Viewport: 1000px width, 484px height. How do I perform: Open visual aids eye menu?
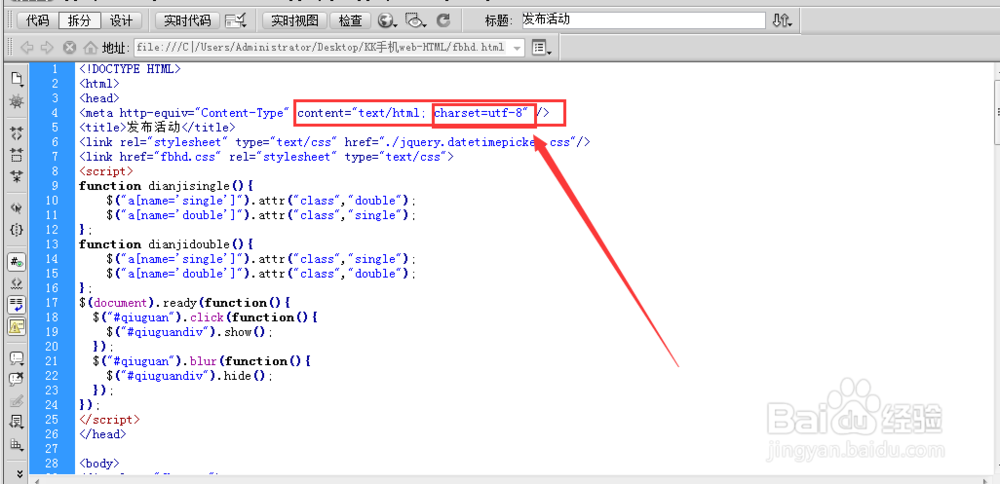click(416, 21)
